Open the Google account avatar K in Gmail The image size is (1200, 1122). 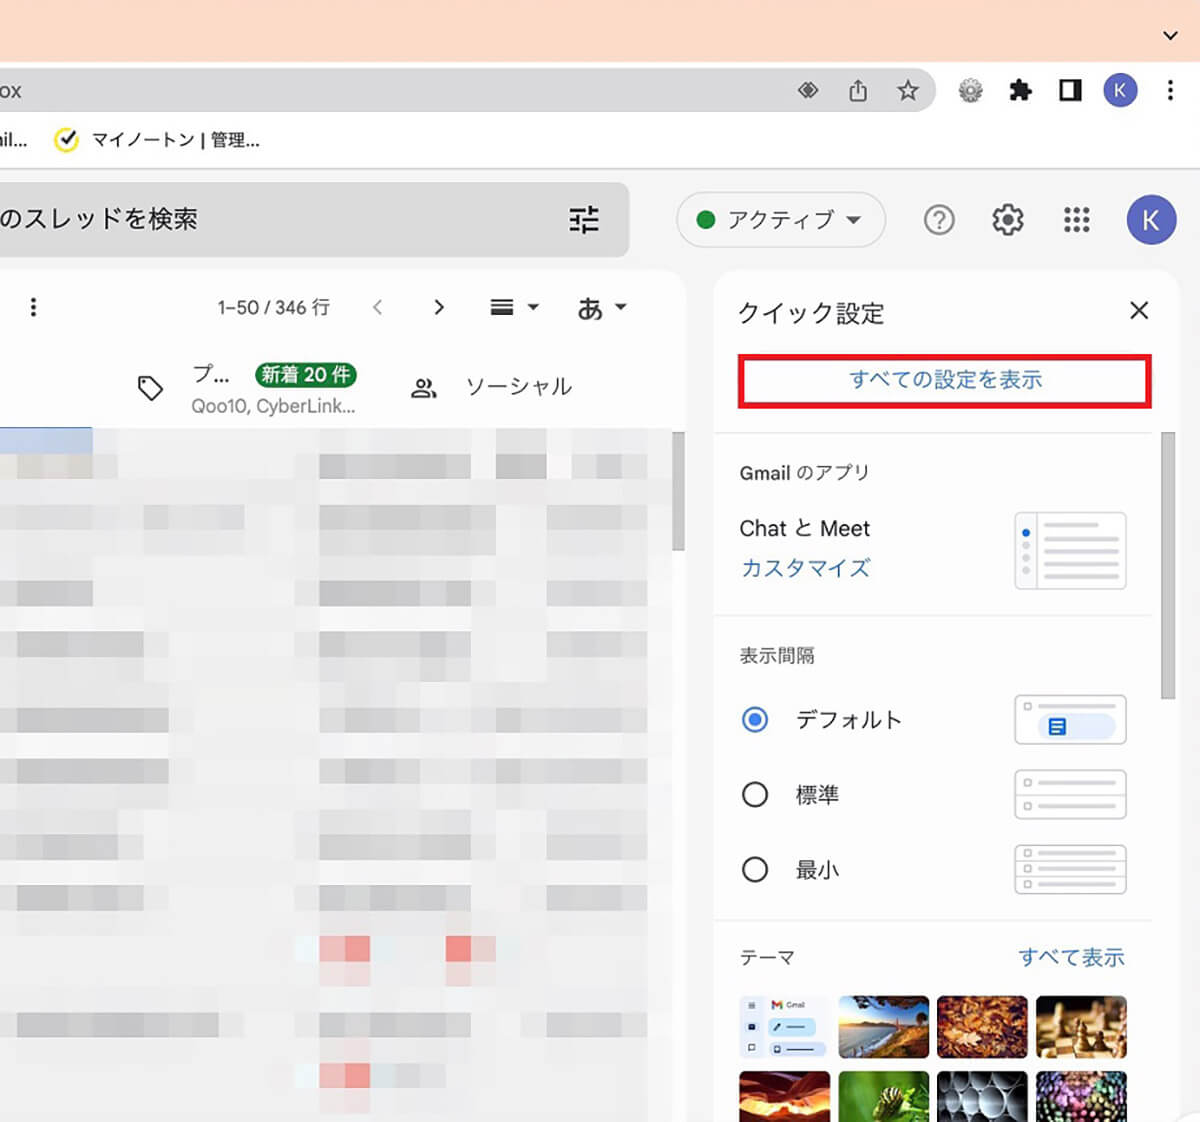tap(1151, 219)
